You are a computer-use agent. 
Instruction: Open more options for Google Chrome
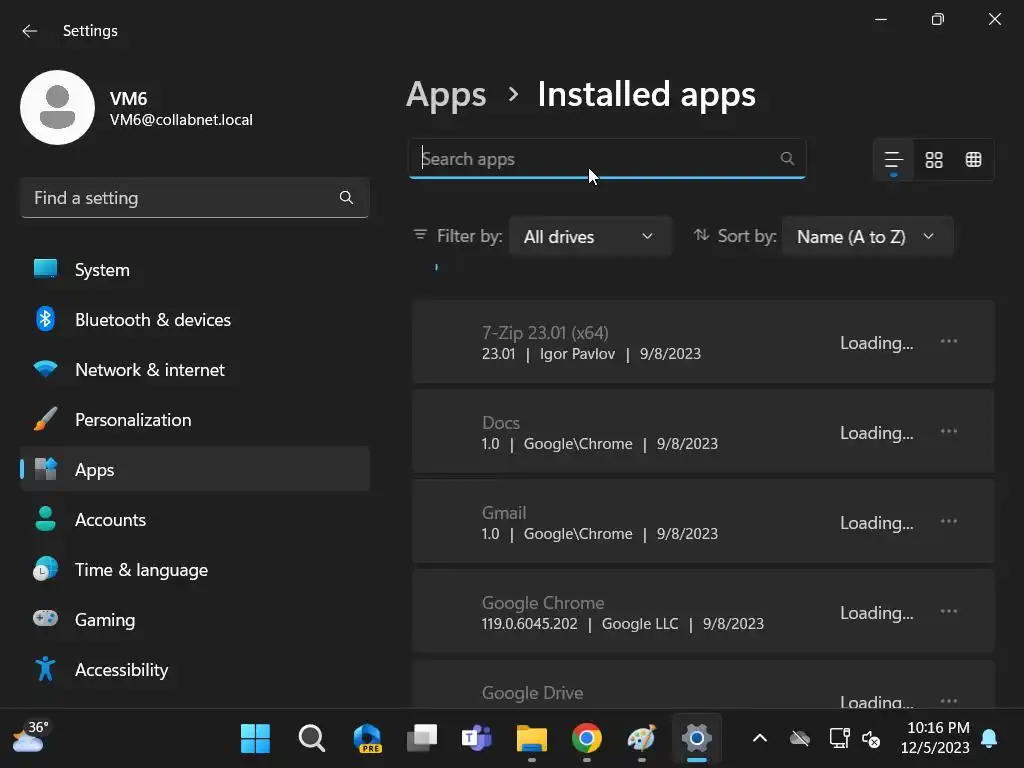point(948,611)
